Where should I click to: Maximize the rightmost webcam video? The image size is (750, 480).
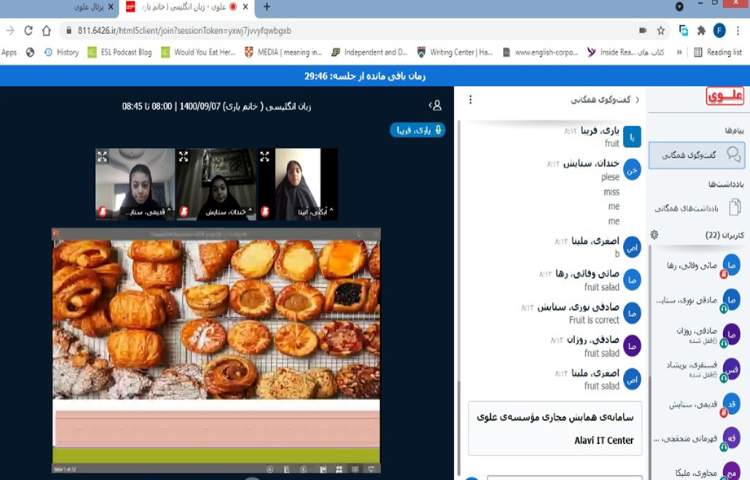[x=265, y=156]
